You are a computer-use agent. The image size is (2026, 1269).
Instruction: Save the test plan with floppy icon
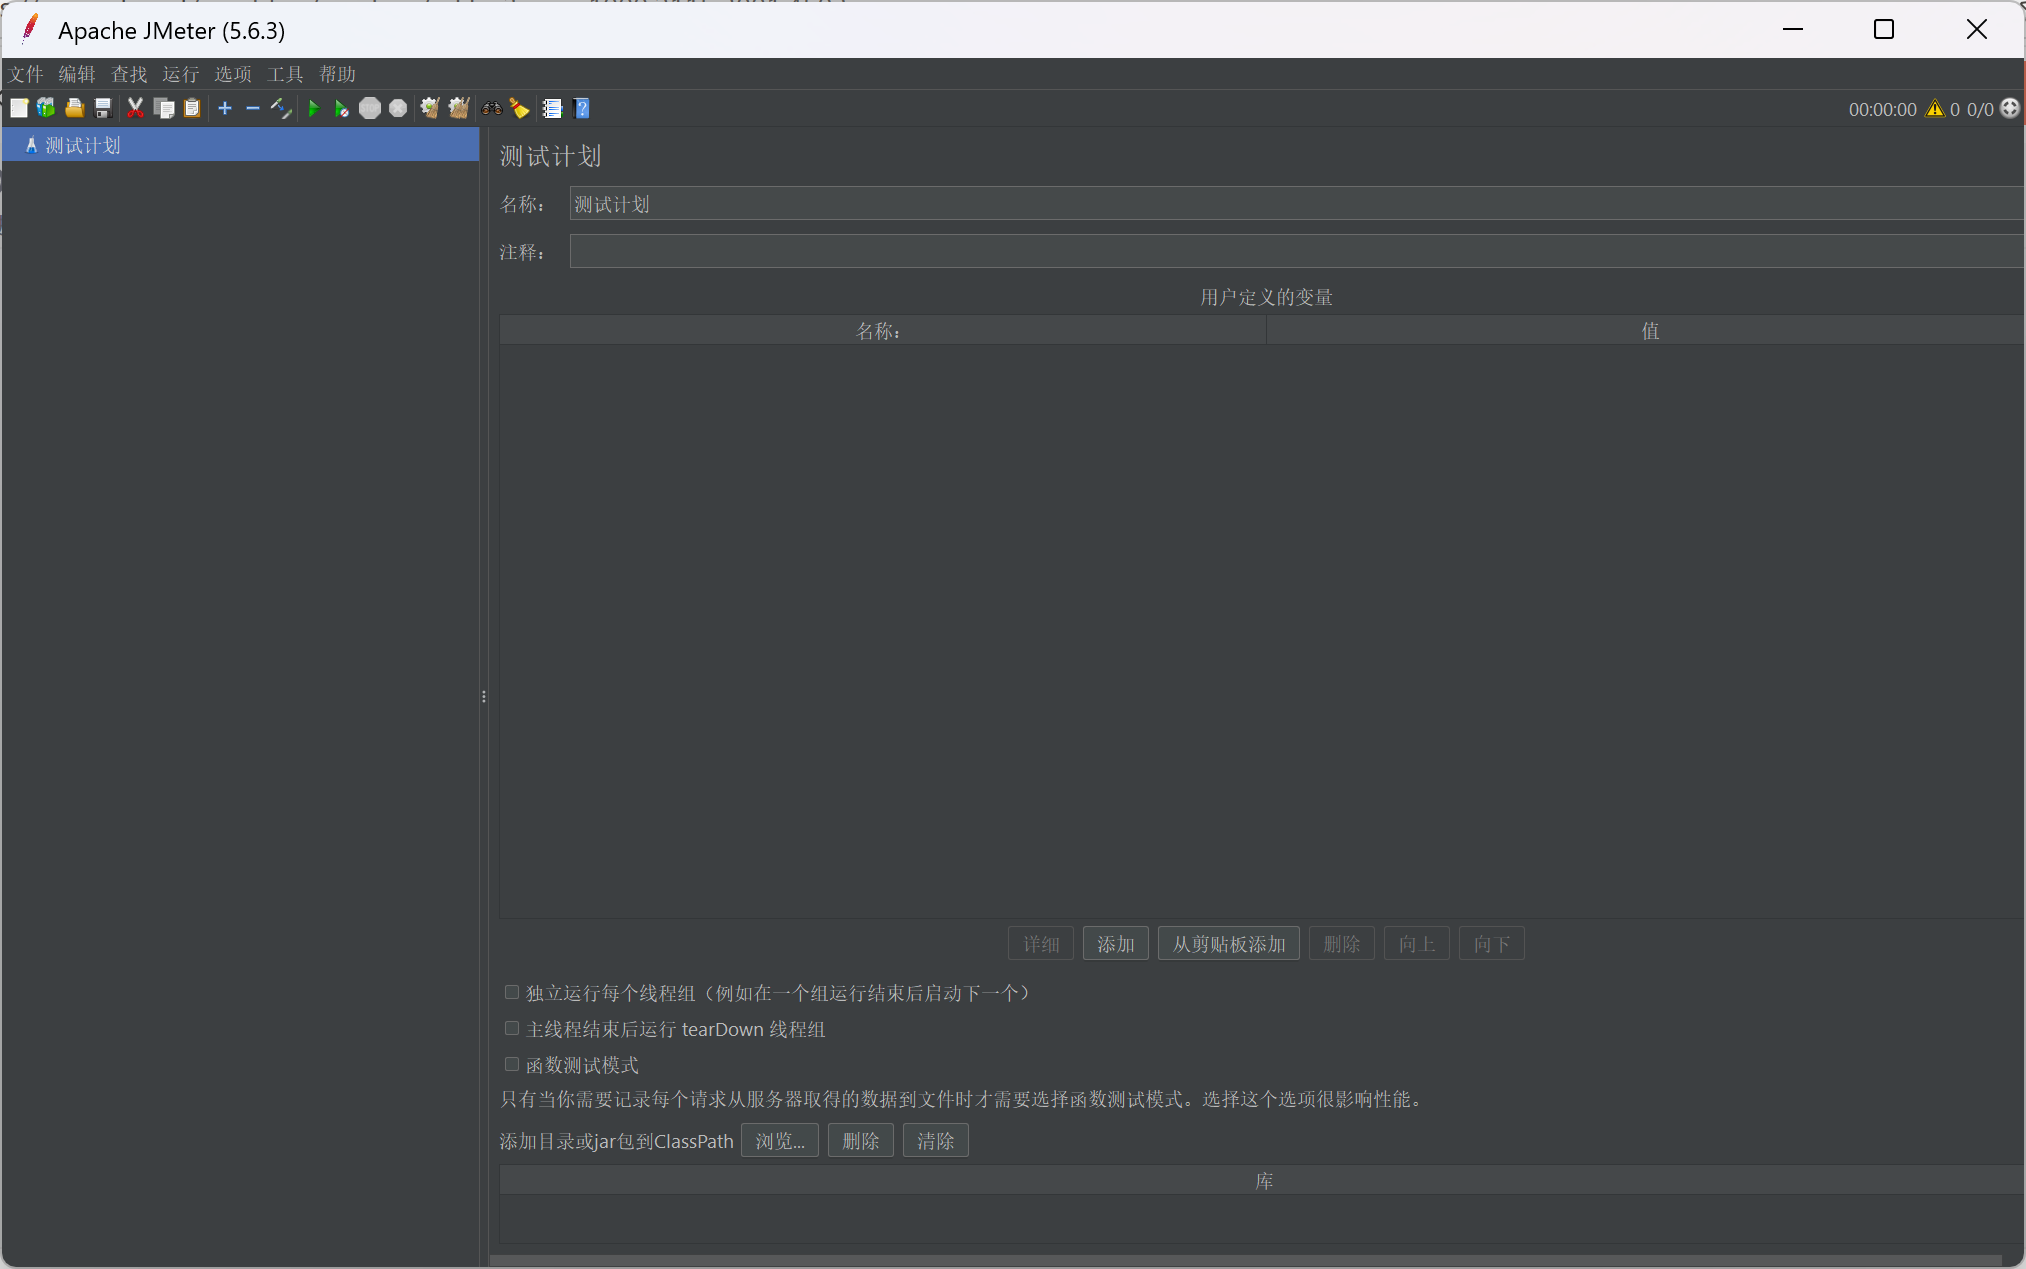point(102,108)
